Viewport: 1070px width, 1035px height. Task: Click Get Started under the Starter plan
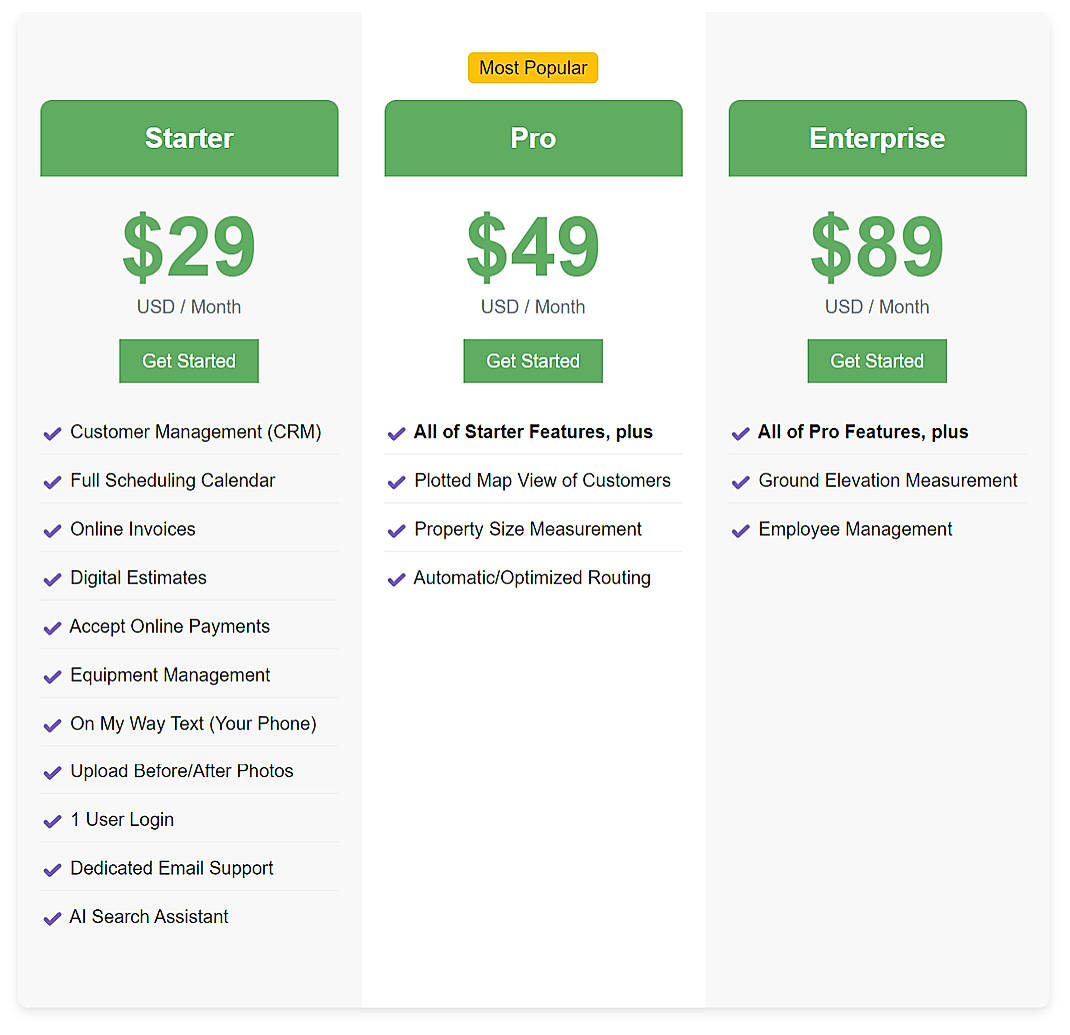coord(188,361)
